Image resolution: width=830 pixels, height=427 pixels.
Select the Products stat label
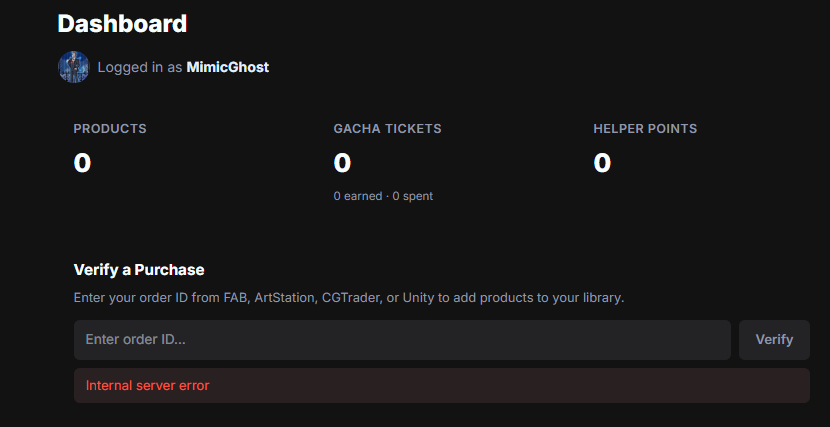coord(110,129)
